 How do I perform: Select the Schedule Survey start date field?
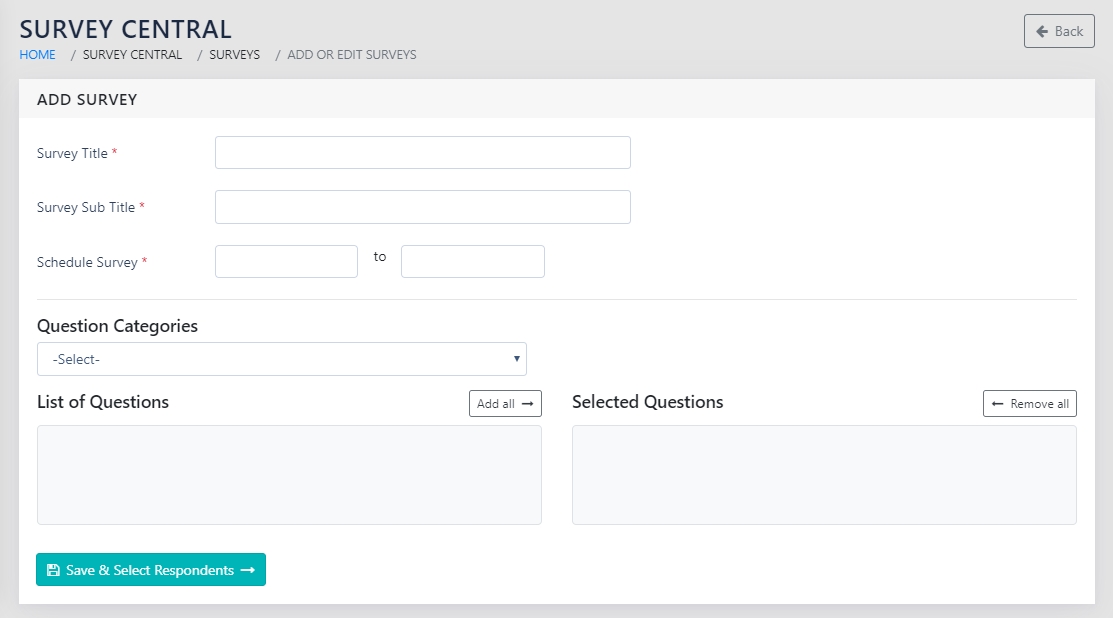pos(286,261)
